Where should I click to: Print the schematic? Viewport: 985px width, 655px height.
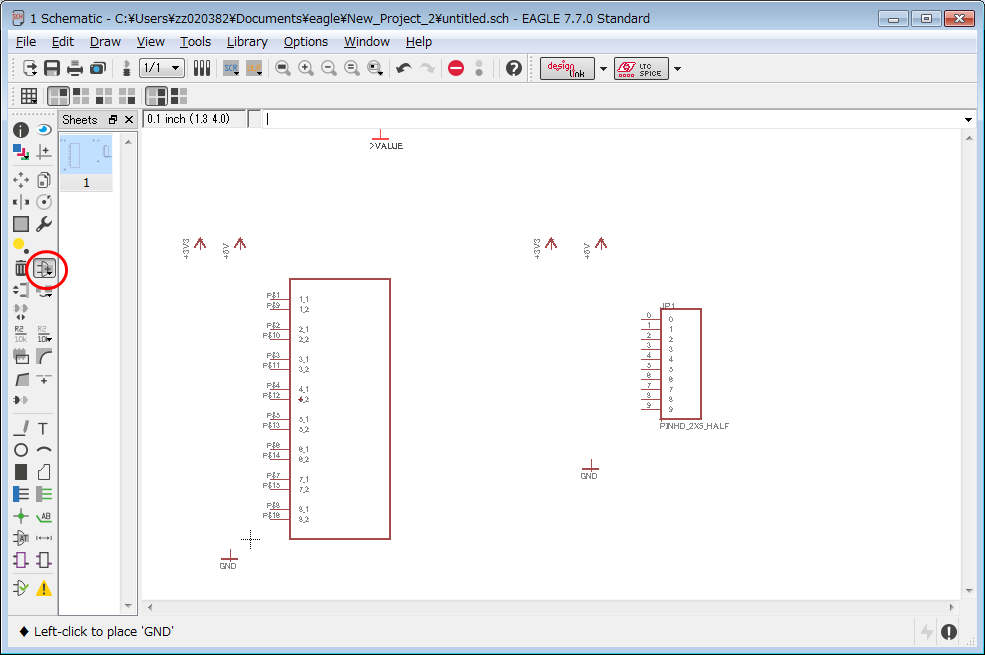pos(75,68)
